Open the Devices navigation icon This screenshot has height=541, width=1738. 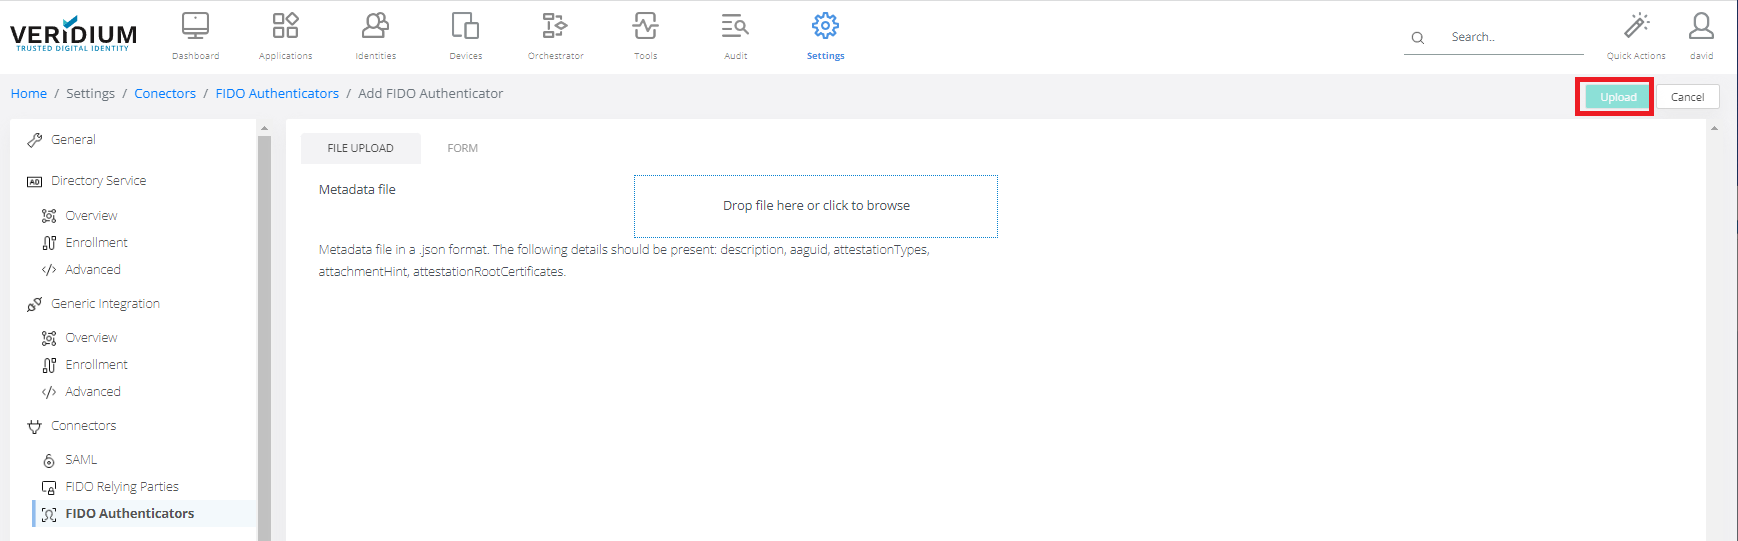click(465, 26)
